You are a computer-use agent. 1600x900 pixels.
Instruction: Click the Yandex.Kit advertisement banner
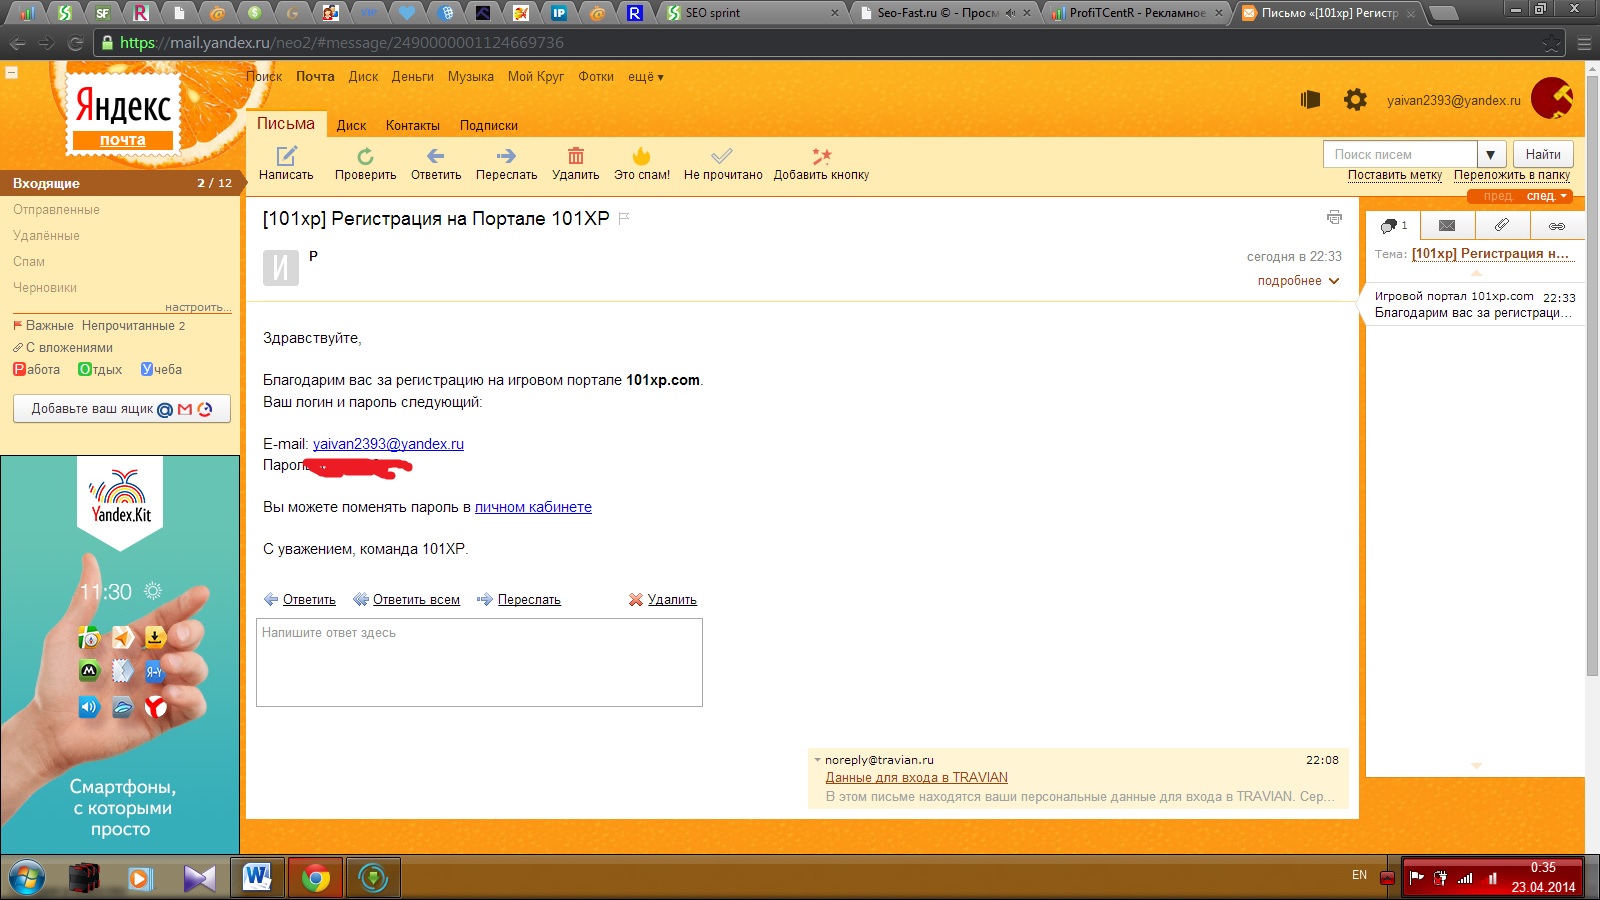pos(120,655)
